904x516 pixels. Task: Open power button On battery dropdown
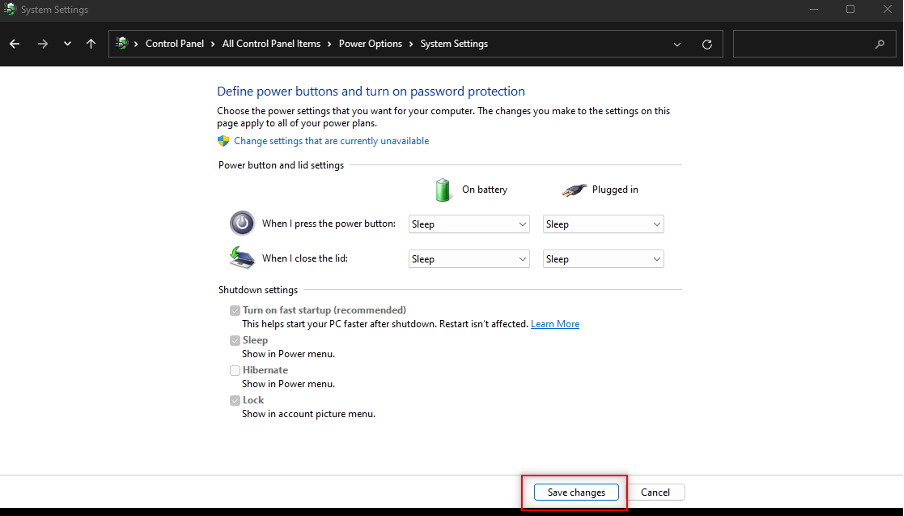[469, 224]
